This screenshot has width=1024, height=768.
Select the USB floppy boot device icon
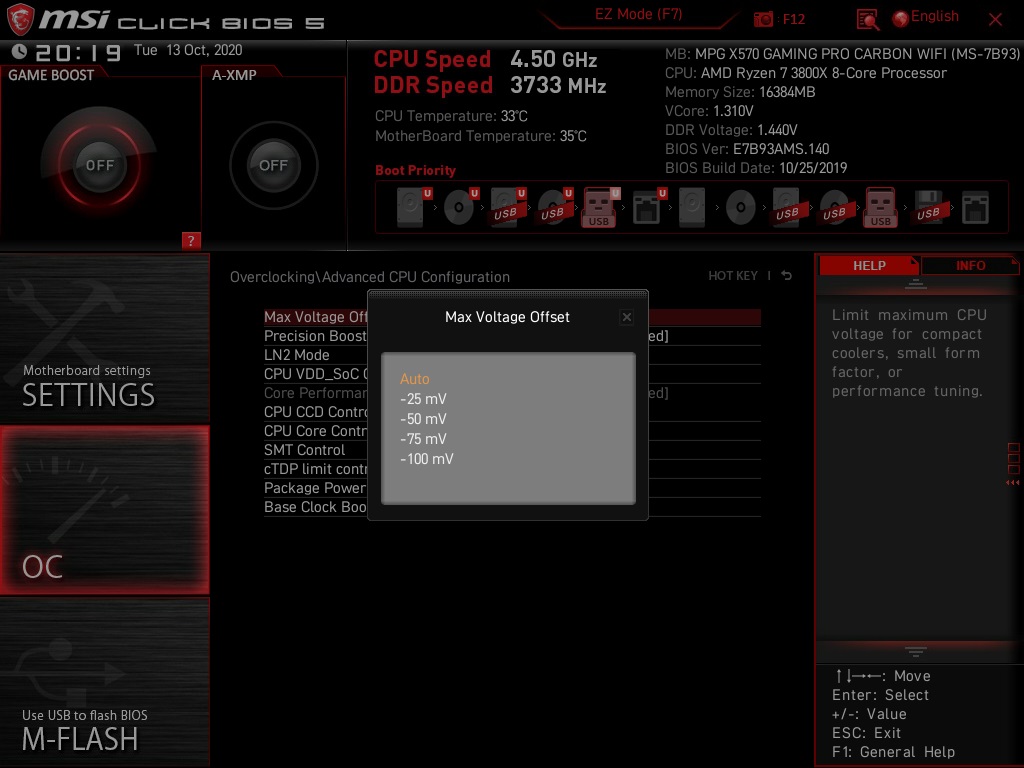click(x=928, y=207)
